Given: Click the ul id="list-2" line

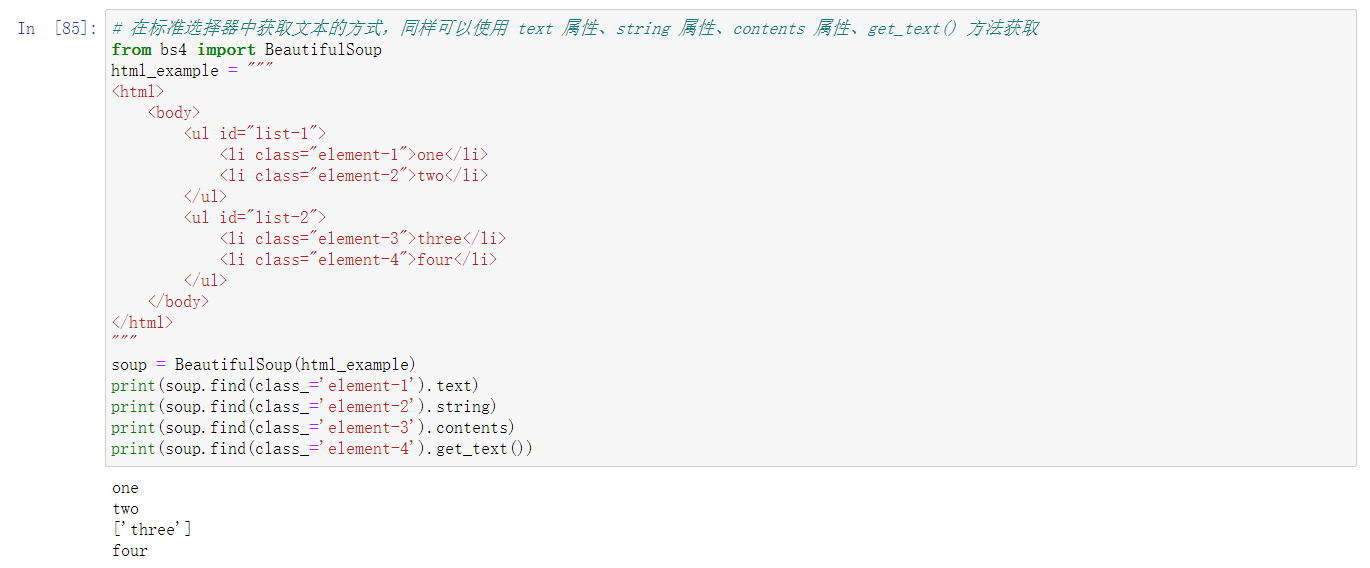Looking at the screenshot, I should 255,217.
